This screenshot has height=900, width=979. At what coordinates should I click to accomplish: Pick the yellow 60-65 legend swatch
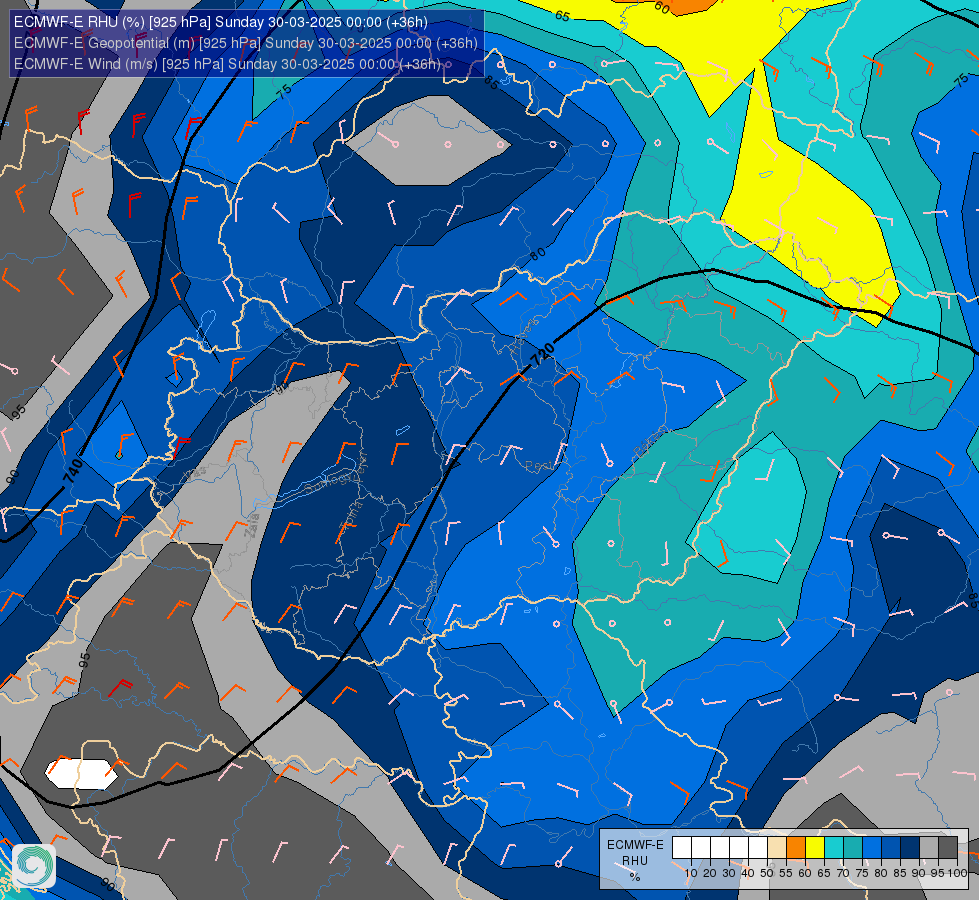click(815, 848)
